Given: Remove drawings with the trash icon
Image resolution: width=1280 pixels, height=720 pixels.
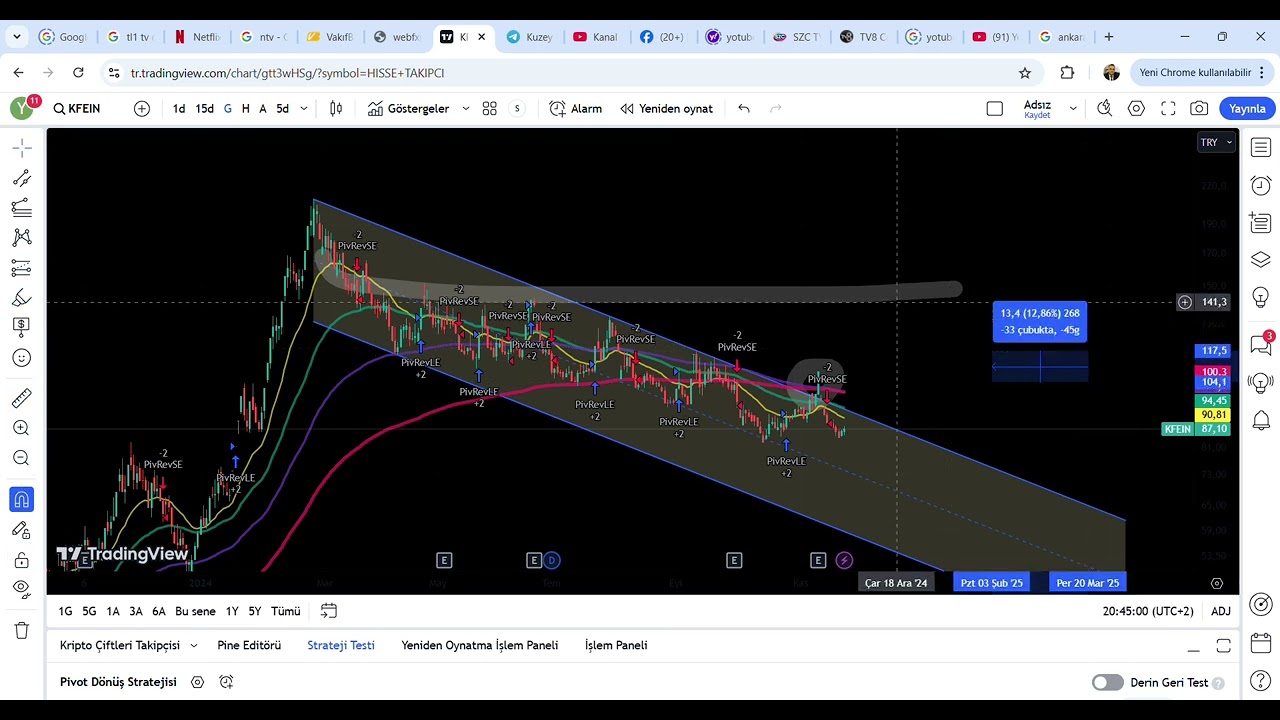Looking at the screenshot, I should 22,630.
